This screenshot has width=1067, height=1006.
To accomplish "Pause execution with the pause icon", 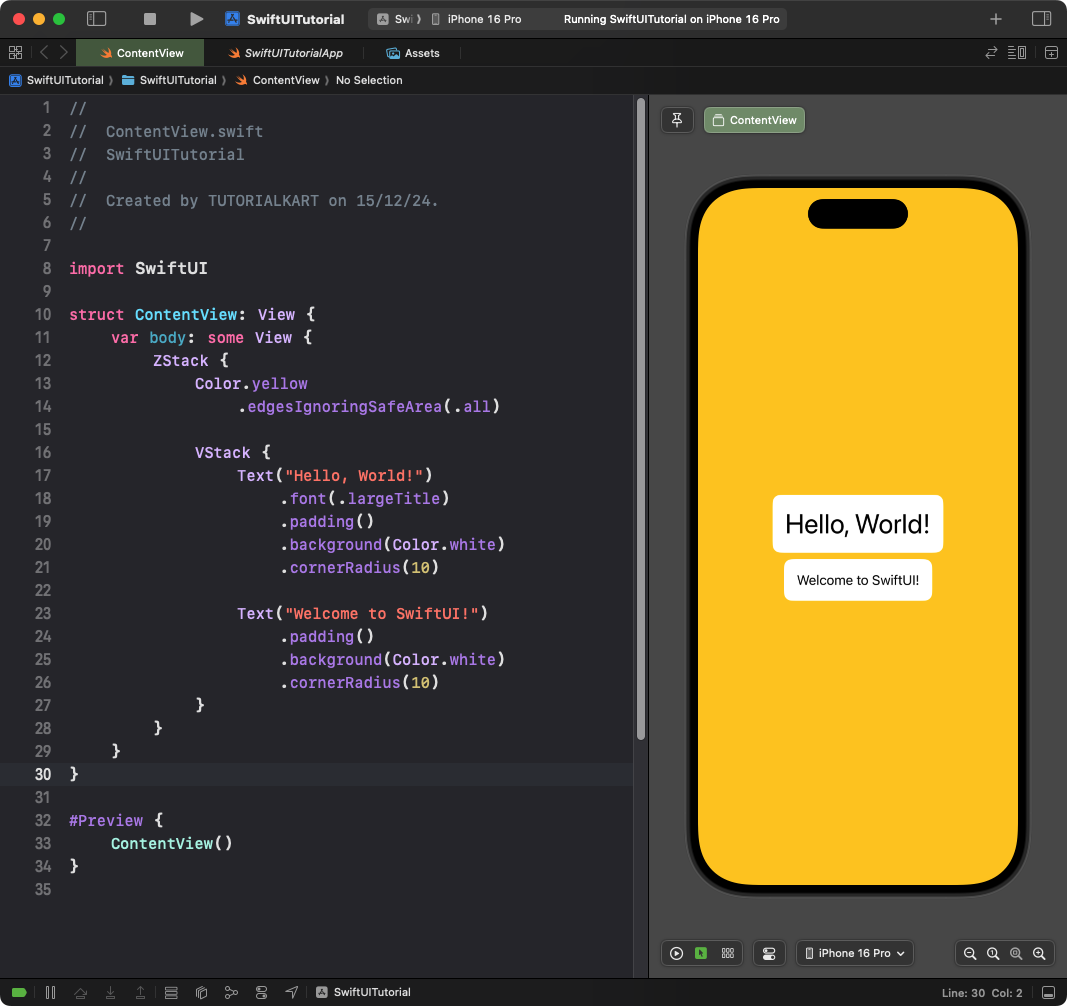I will [50, 991].
